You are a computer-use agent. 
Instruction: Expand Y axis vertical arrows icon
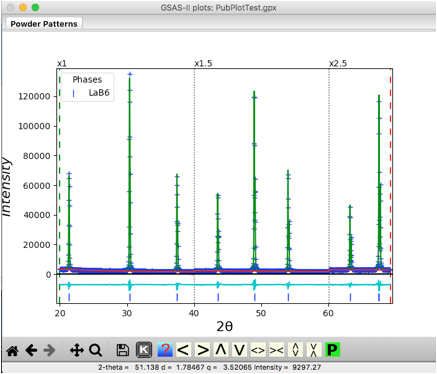click(295, 350)
